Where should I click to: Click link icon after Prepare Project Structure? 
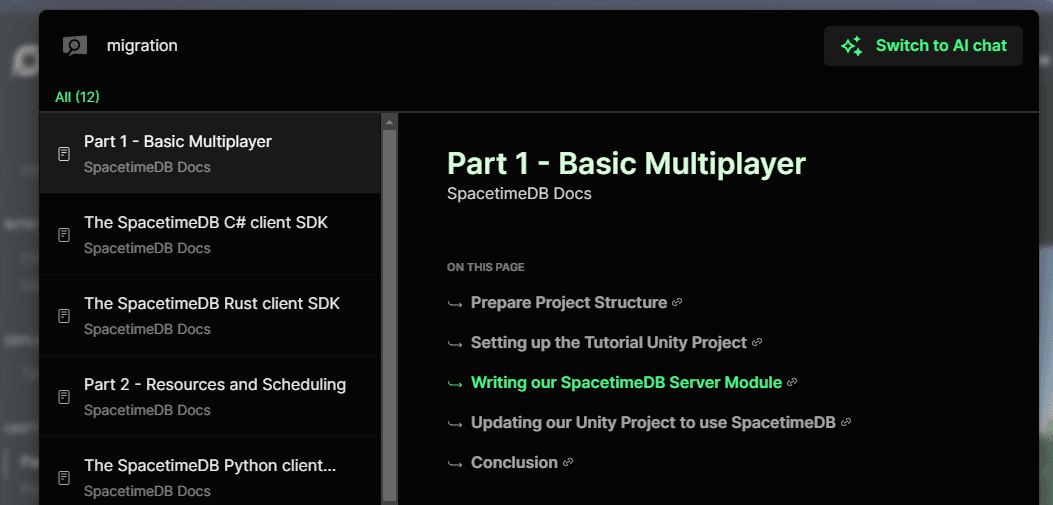tap(677, 302)
